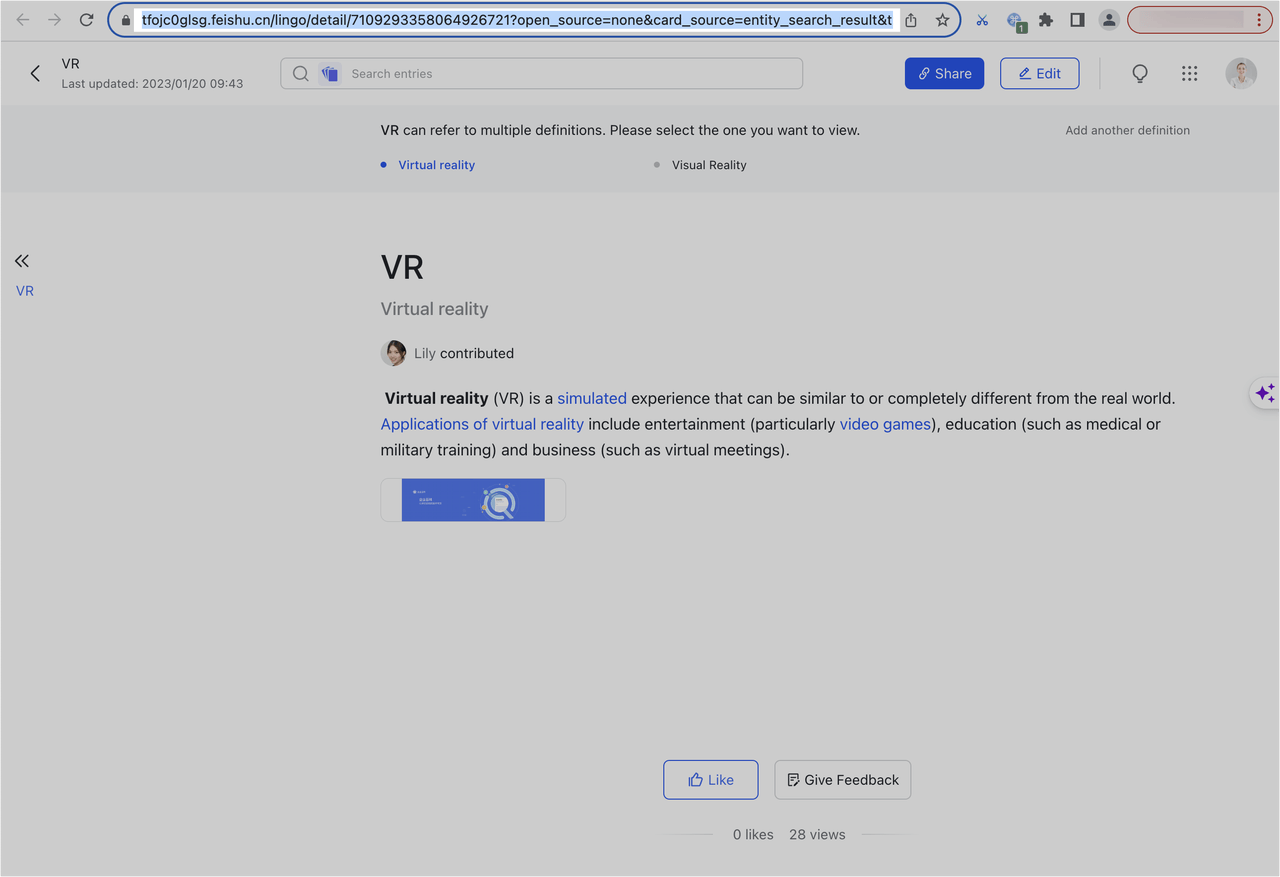1280x877 pixels.
Task: Select the Virtual reality definition
Action: click(x=436, y=165)
